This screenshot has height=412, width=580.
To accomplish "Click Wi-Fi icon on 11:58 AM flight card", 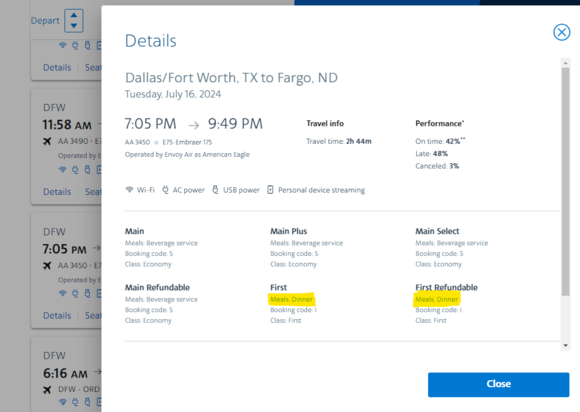I will [x=63, y=169].
